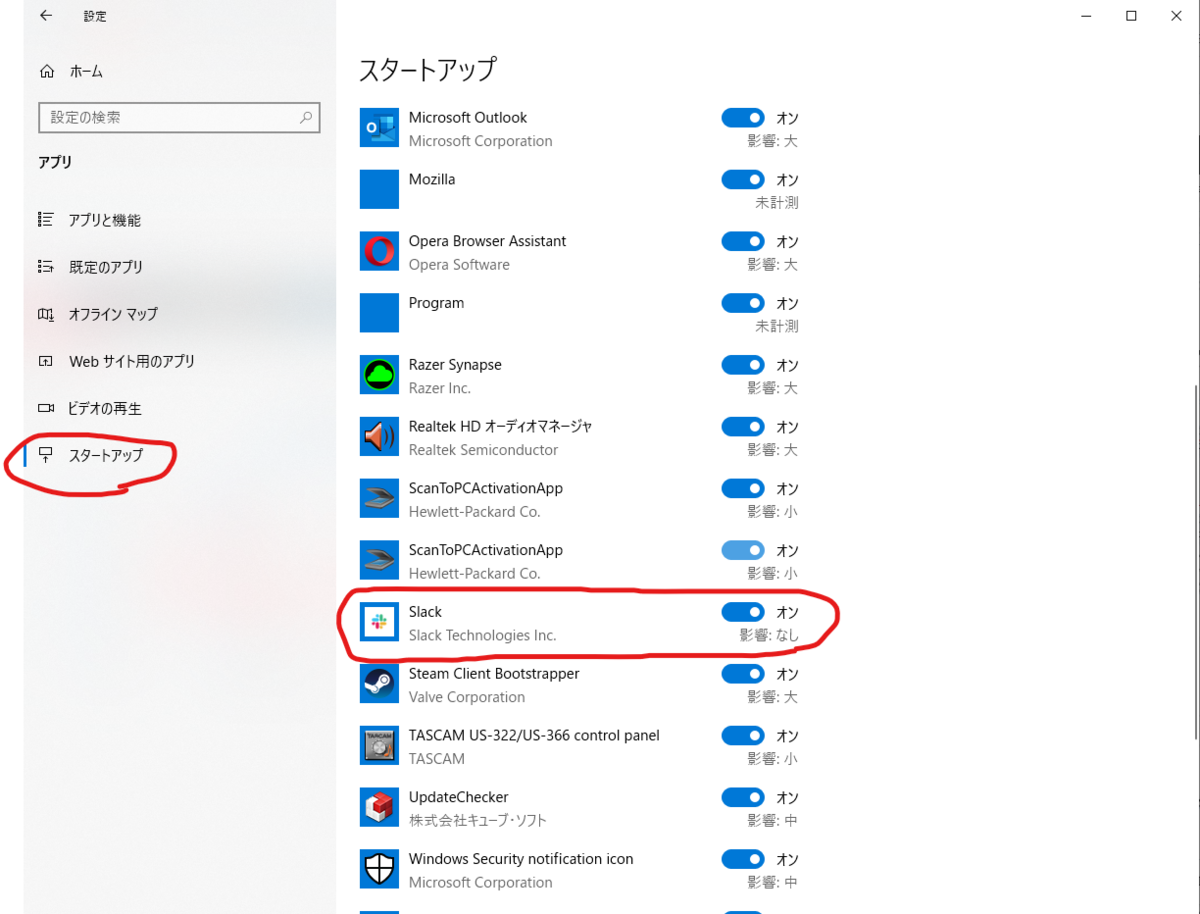Click the Steam Client Bootstrapper label

494,674
